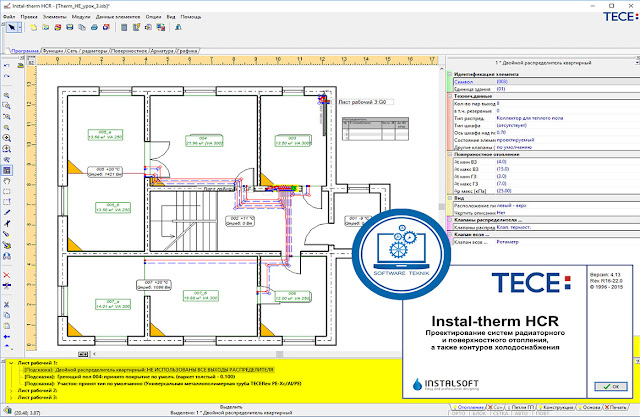
Task: Cut selection with scissors icon
Action: pyautogui.click(x=7, y=304)
